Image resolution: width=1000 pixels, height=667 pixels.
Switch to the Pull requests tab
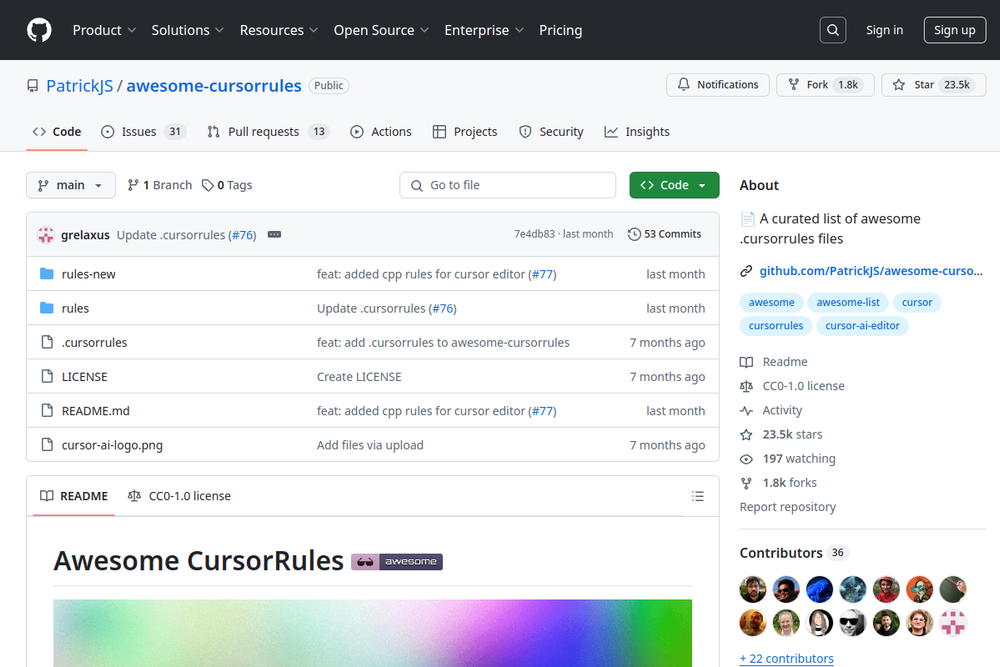268,131
